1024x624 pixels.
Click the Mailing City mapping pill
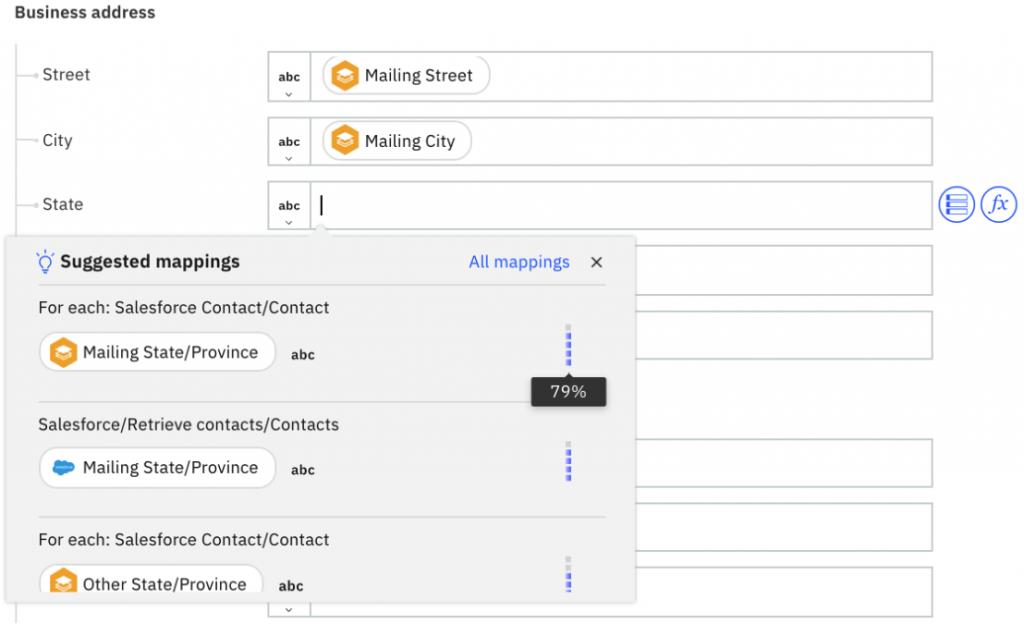(395, 141)
